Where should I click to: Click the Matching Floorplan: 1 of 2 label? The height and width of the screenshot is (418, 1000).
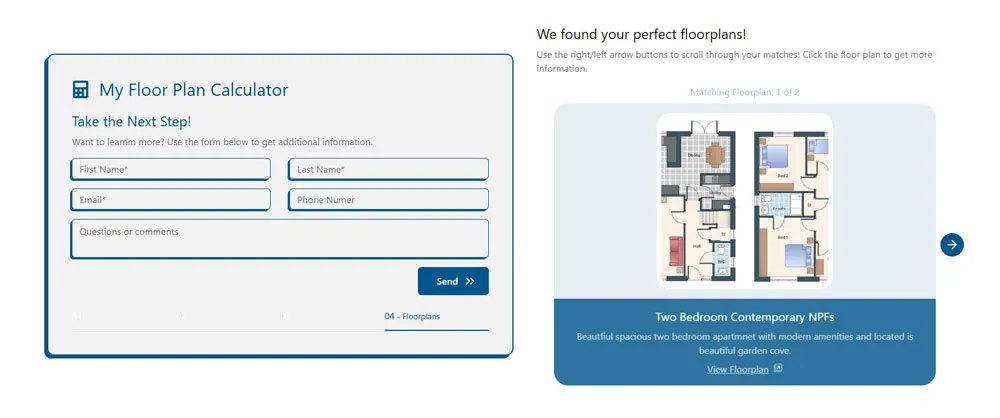(745, 92)
